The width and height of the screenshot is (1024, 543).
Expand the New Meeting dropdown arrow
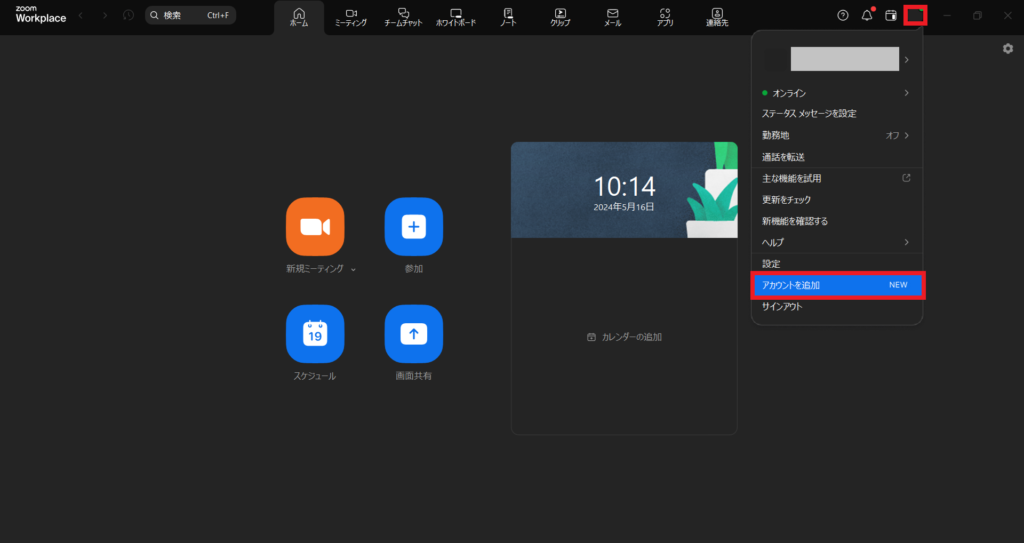click(353, 270)
